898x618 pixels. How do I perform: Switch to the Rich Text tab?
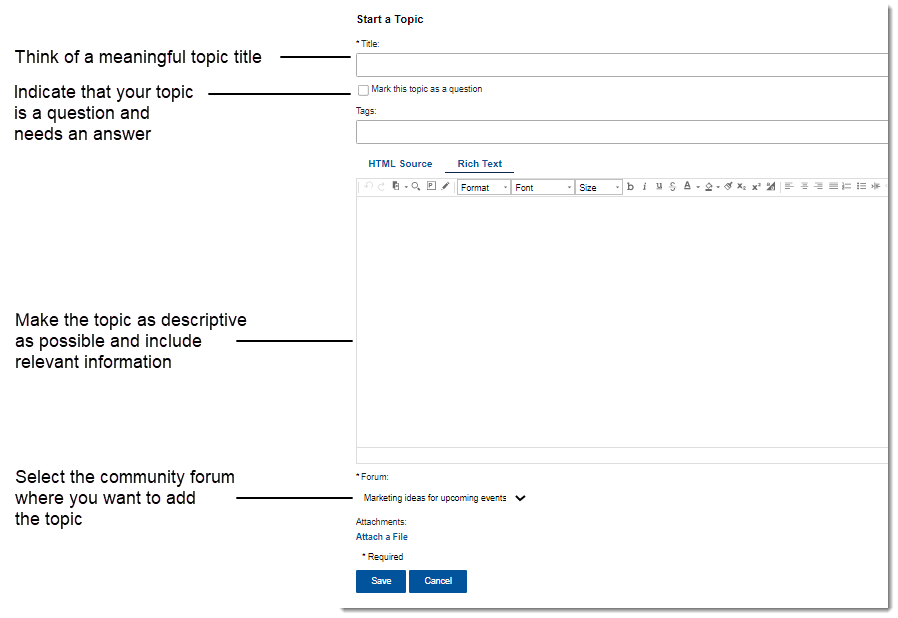click(479, 163)
